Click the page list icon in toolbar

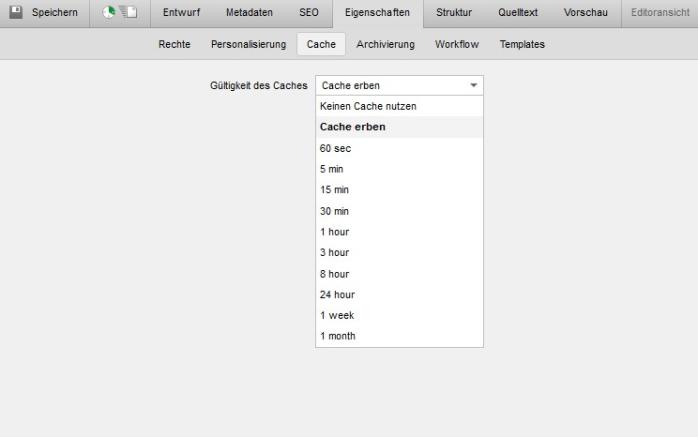click(131, 12)
